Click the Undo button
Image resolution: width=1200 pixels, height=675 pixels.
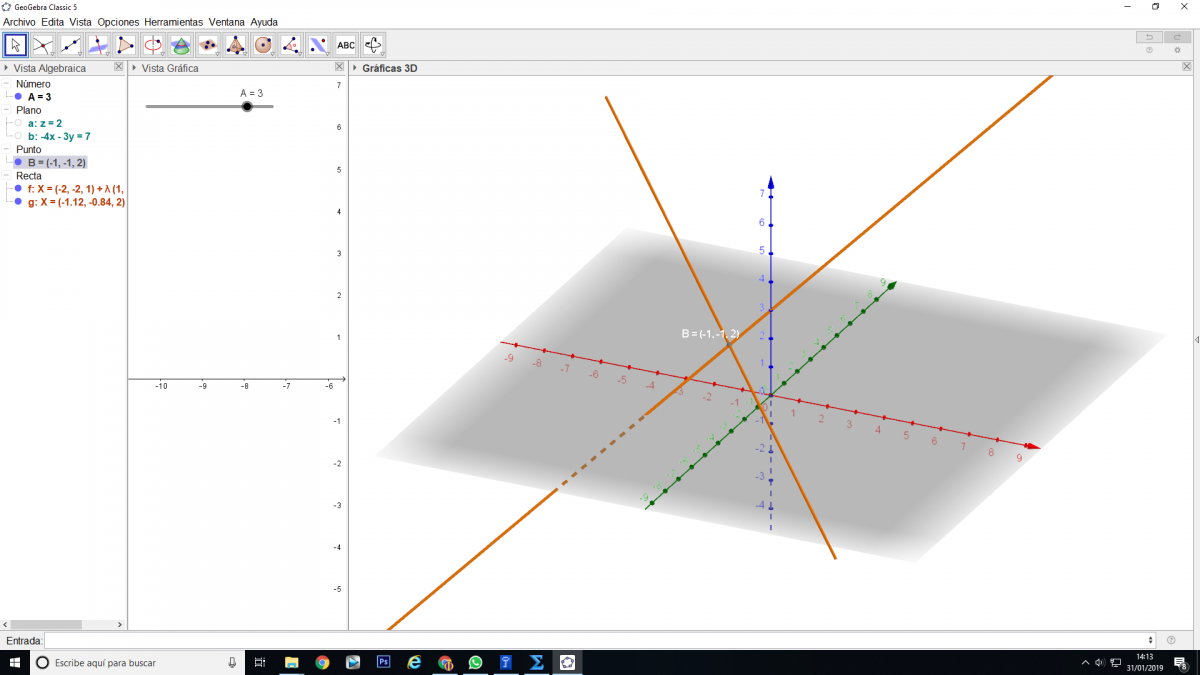[1149, 37]
